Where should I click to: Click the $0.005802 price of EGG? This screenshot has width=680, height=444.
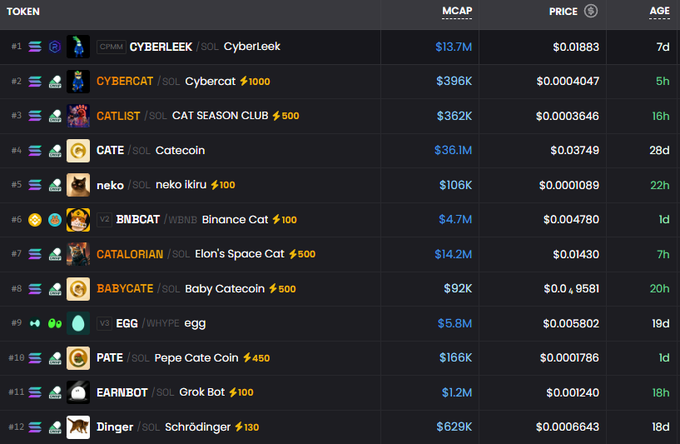(x=571, y=324)
